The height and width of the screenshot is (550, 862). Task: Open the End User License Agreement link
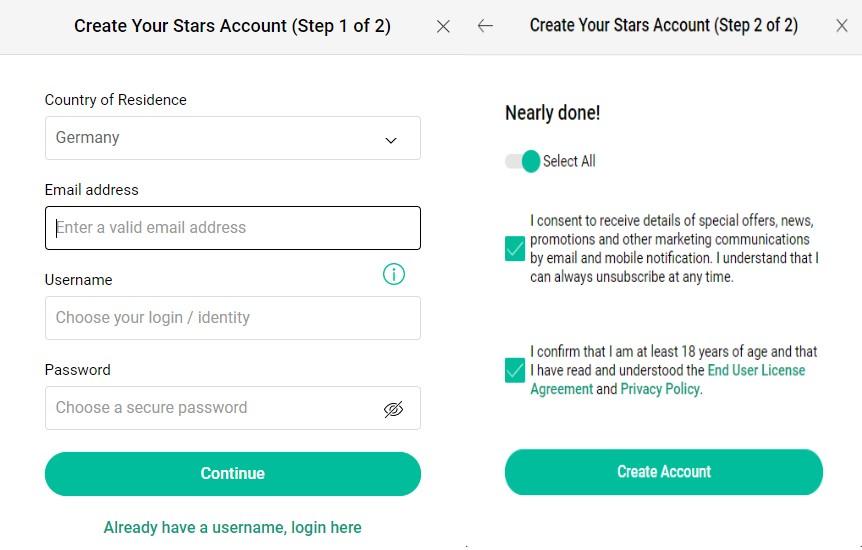756,370
